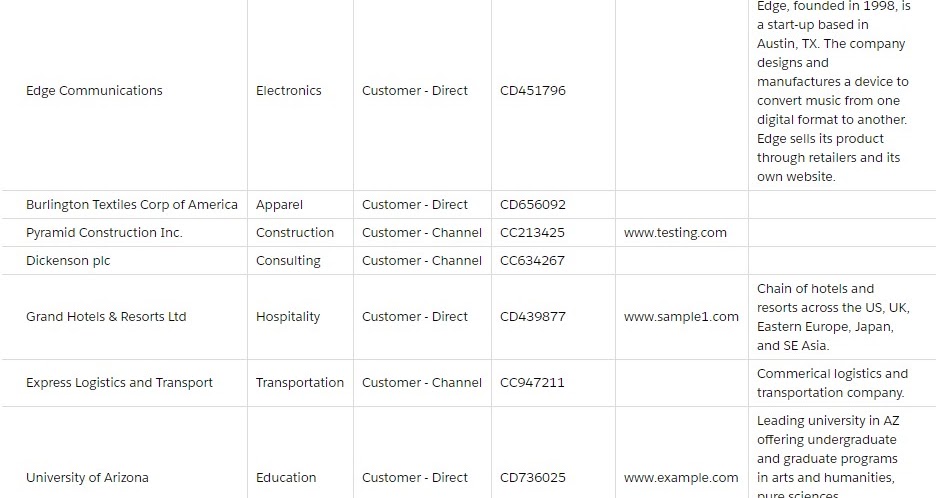The height and width of the screenshot is (498, 949).
Task: Select account number CD451796 cell
Action: pyautogui.click(x=533, y=91)
